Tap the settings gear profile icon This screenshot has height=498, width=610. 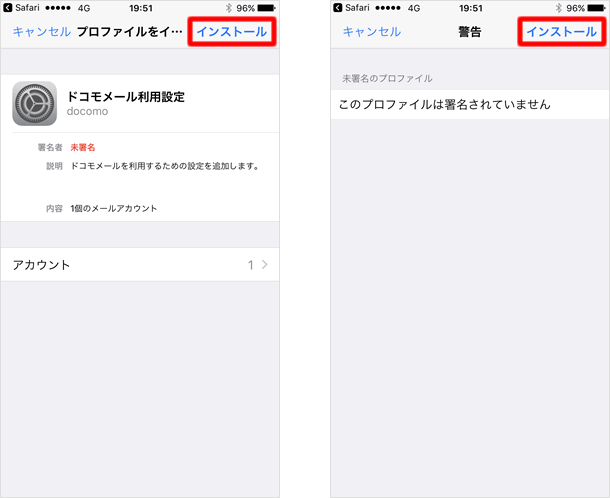[x=35, y=103]
